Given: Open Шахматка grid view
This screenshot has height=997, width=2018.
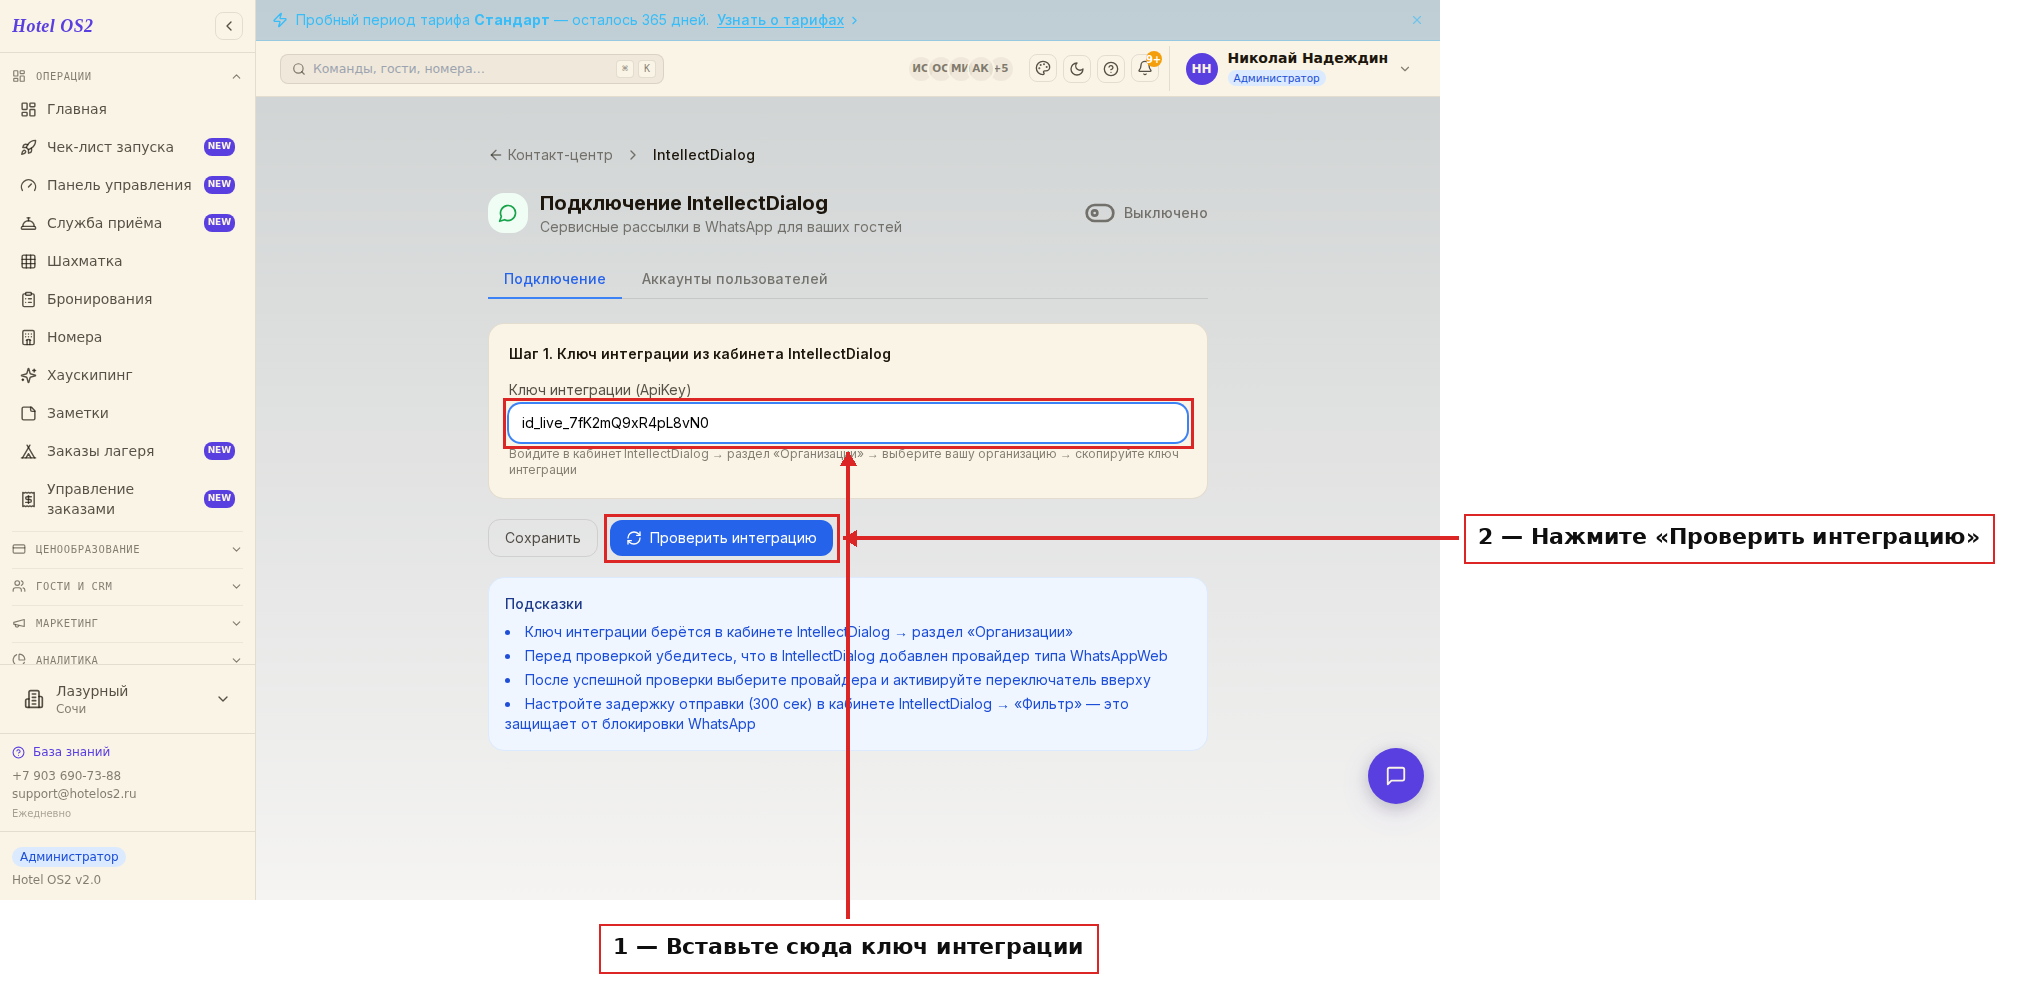Looking at the screenshot, I should point(127,261).
